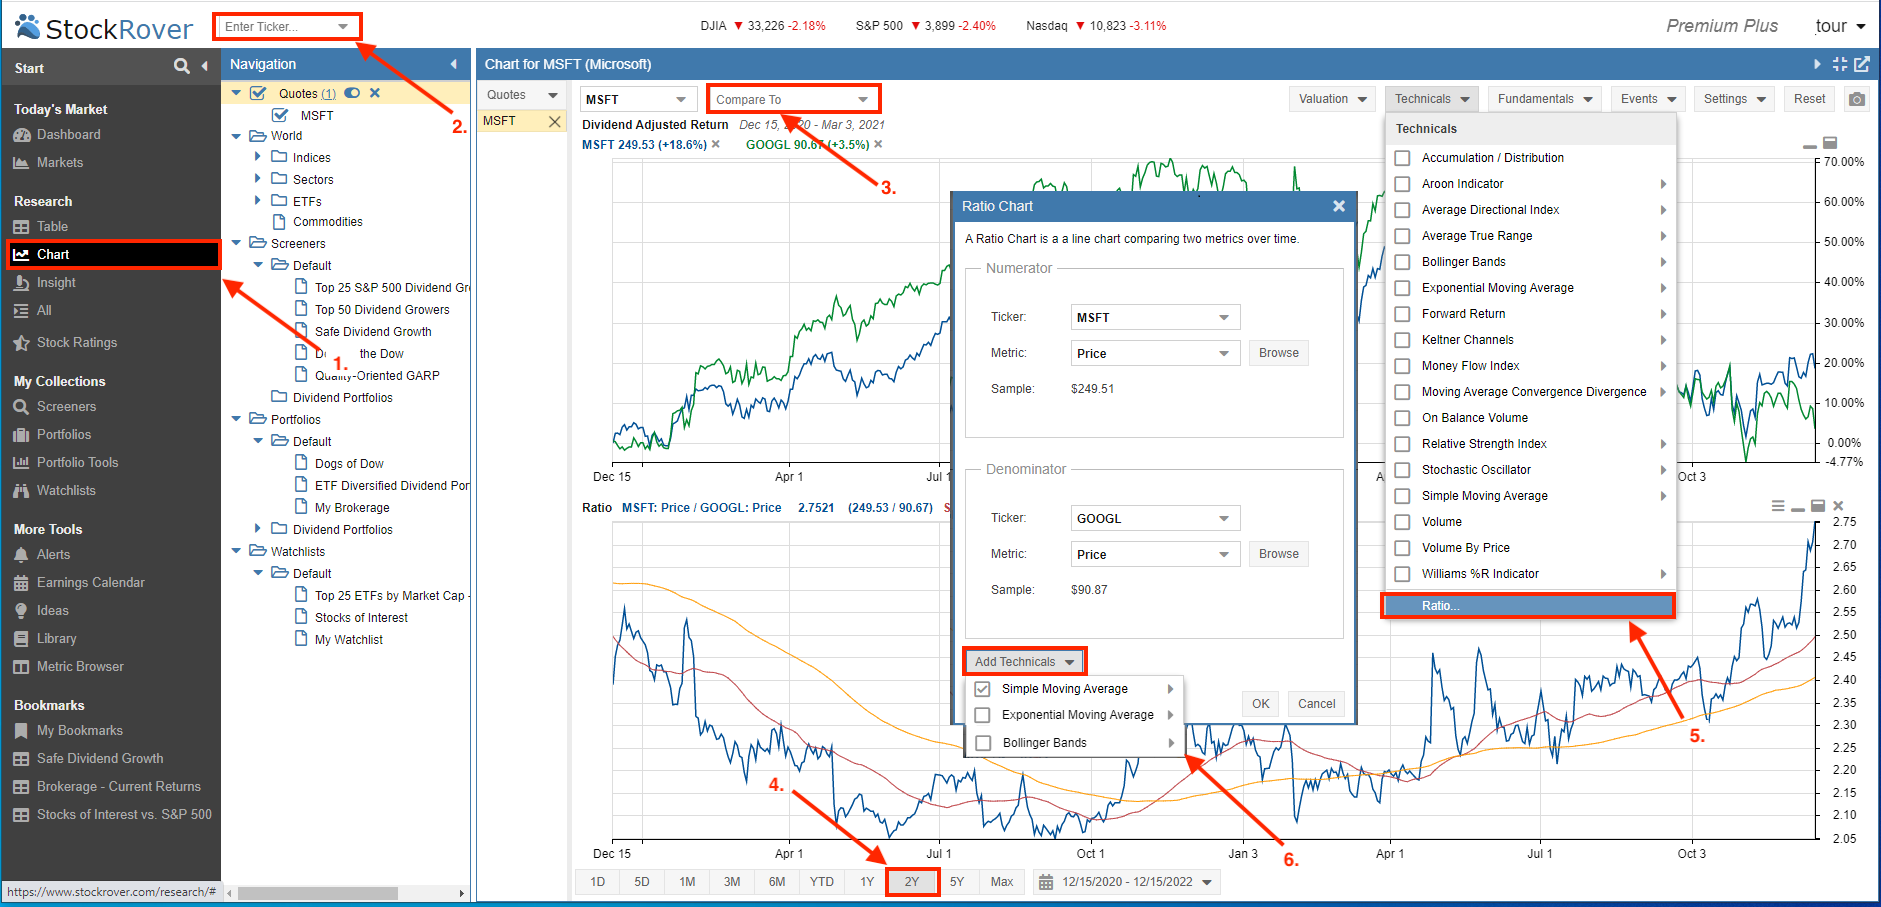Open the Enter Ticker dropdown

[x=343, y=26]
